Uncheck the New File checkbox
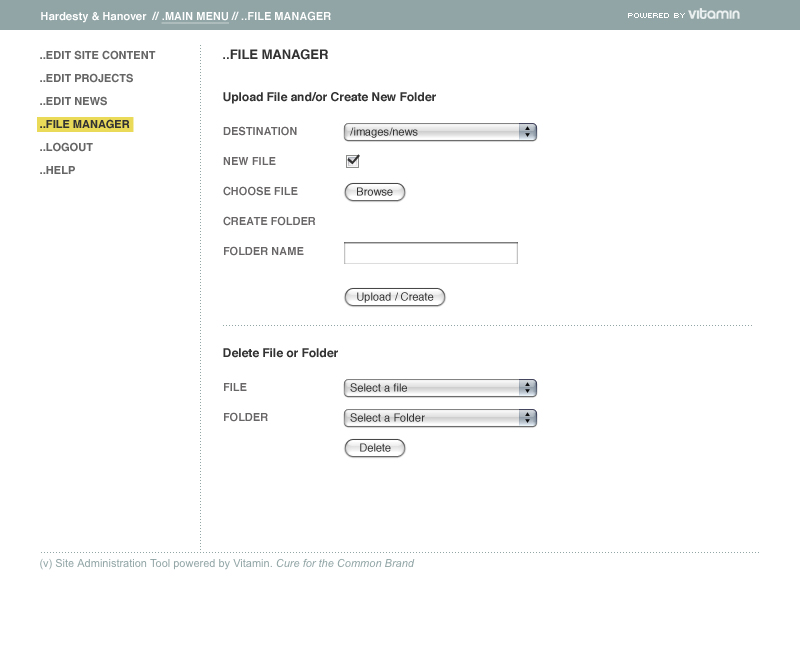 click(x=352, y=161)
